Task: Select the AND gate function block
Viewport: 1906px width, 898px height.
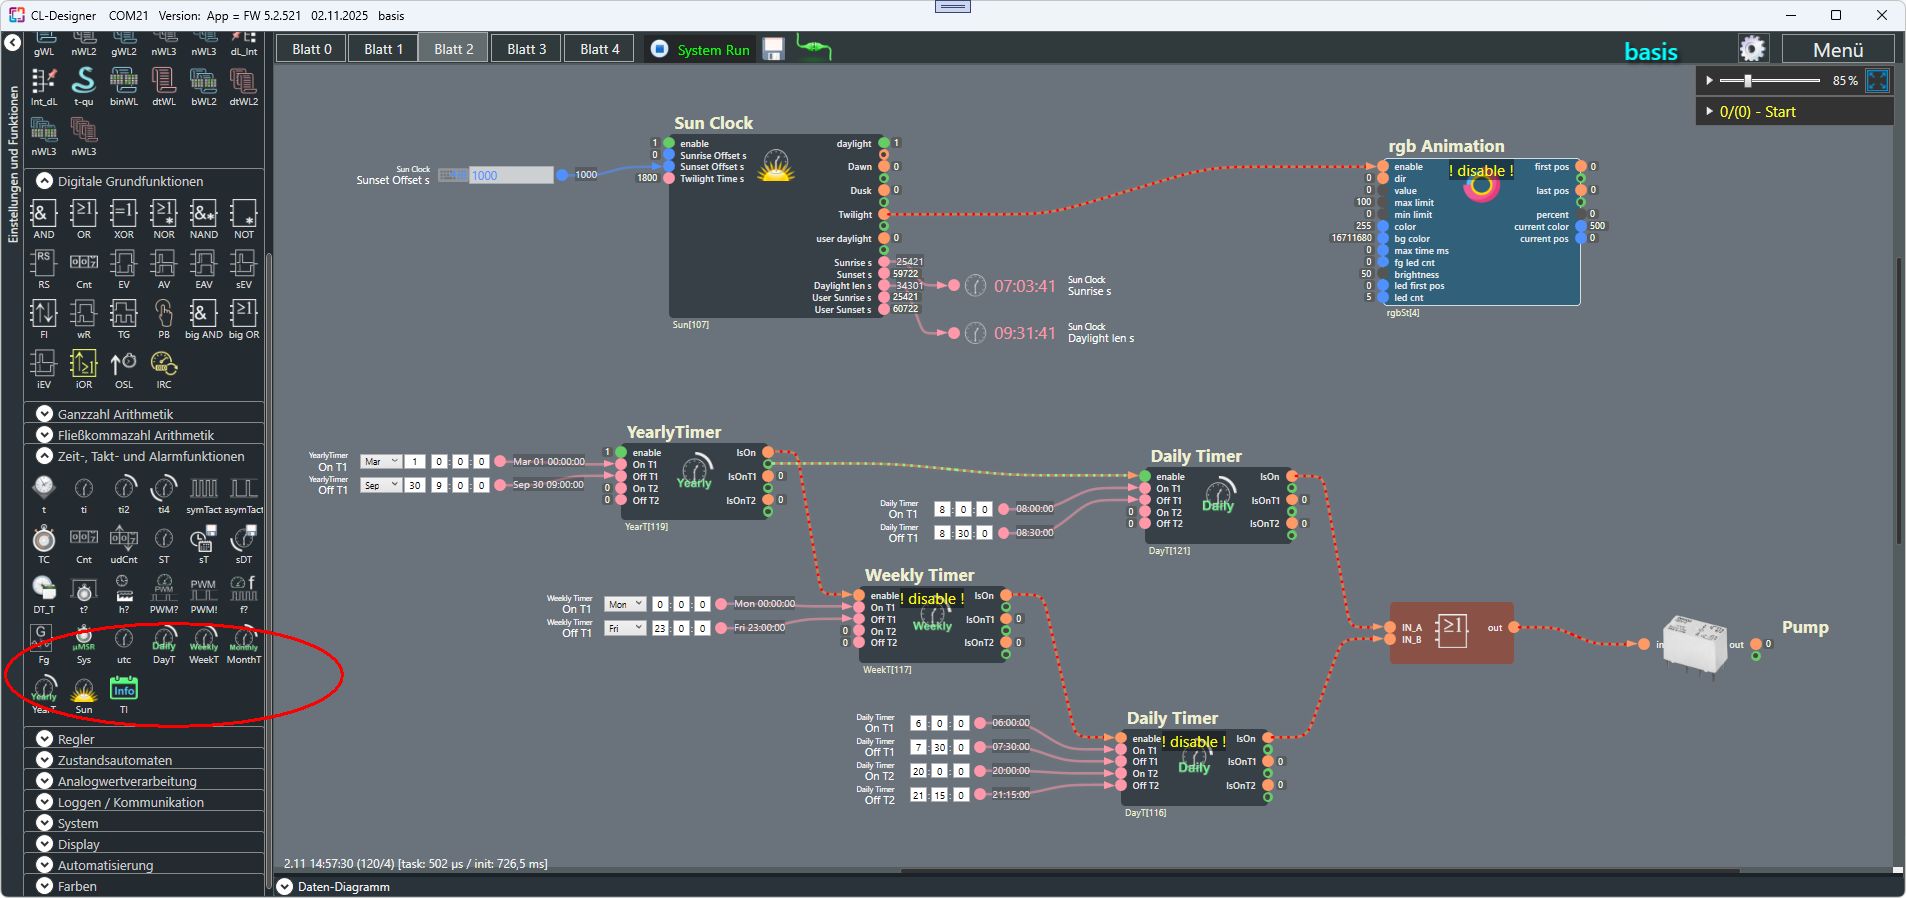Action: click(x=43, y=214)
